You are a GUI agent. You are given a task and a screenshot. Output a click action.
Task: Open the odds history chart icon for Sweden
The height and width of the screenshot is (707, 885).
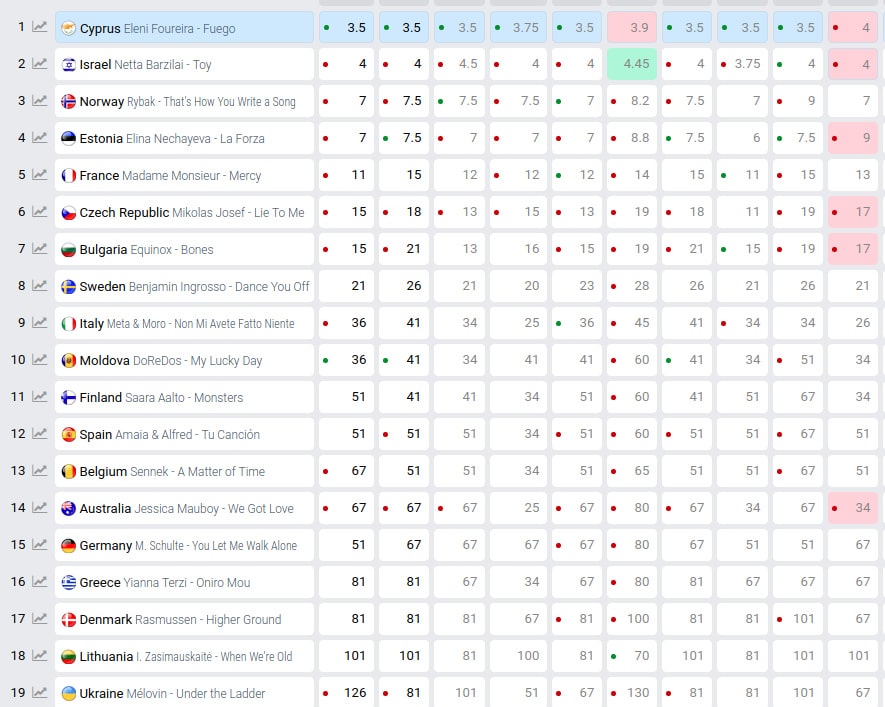pos(40,286)
